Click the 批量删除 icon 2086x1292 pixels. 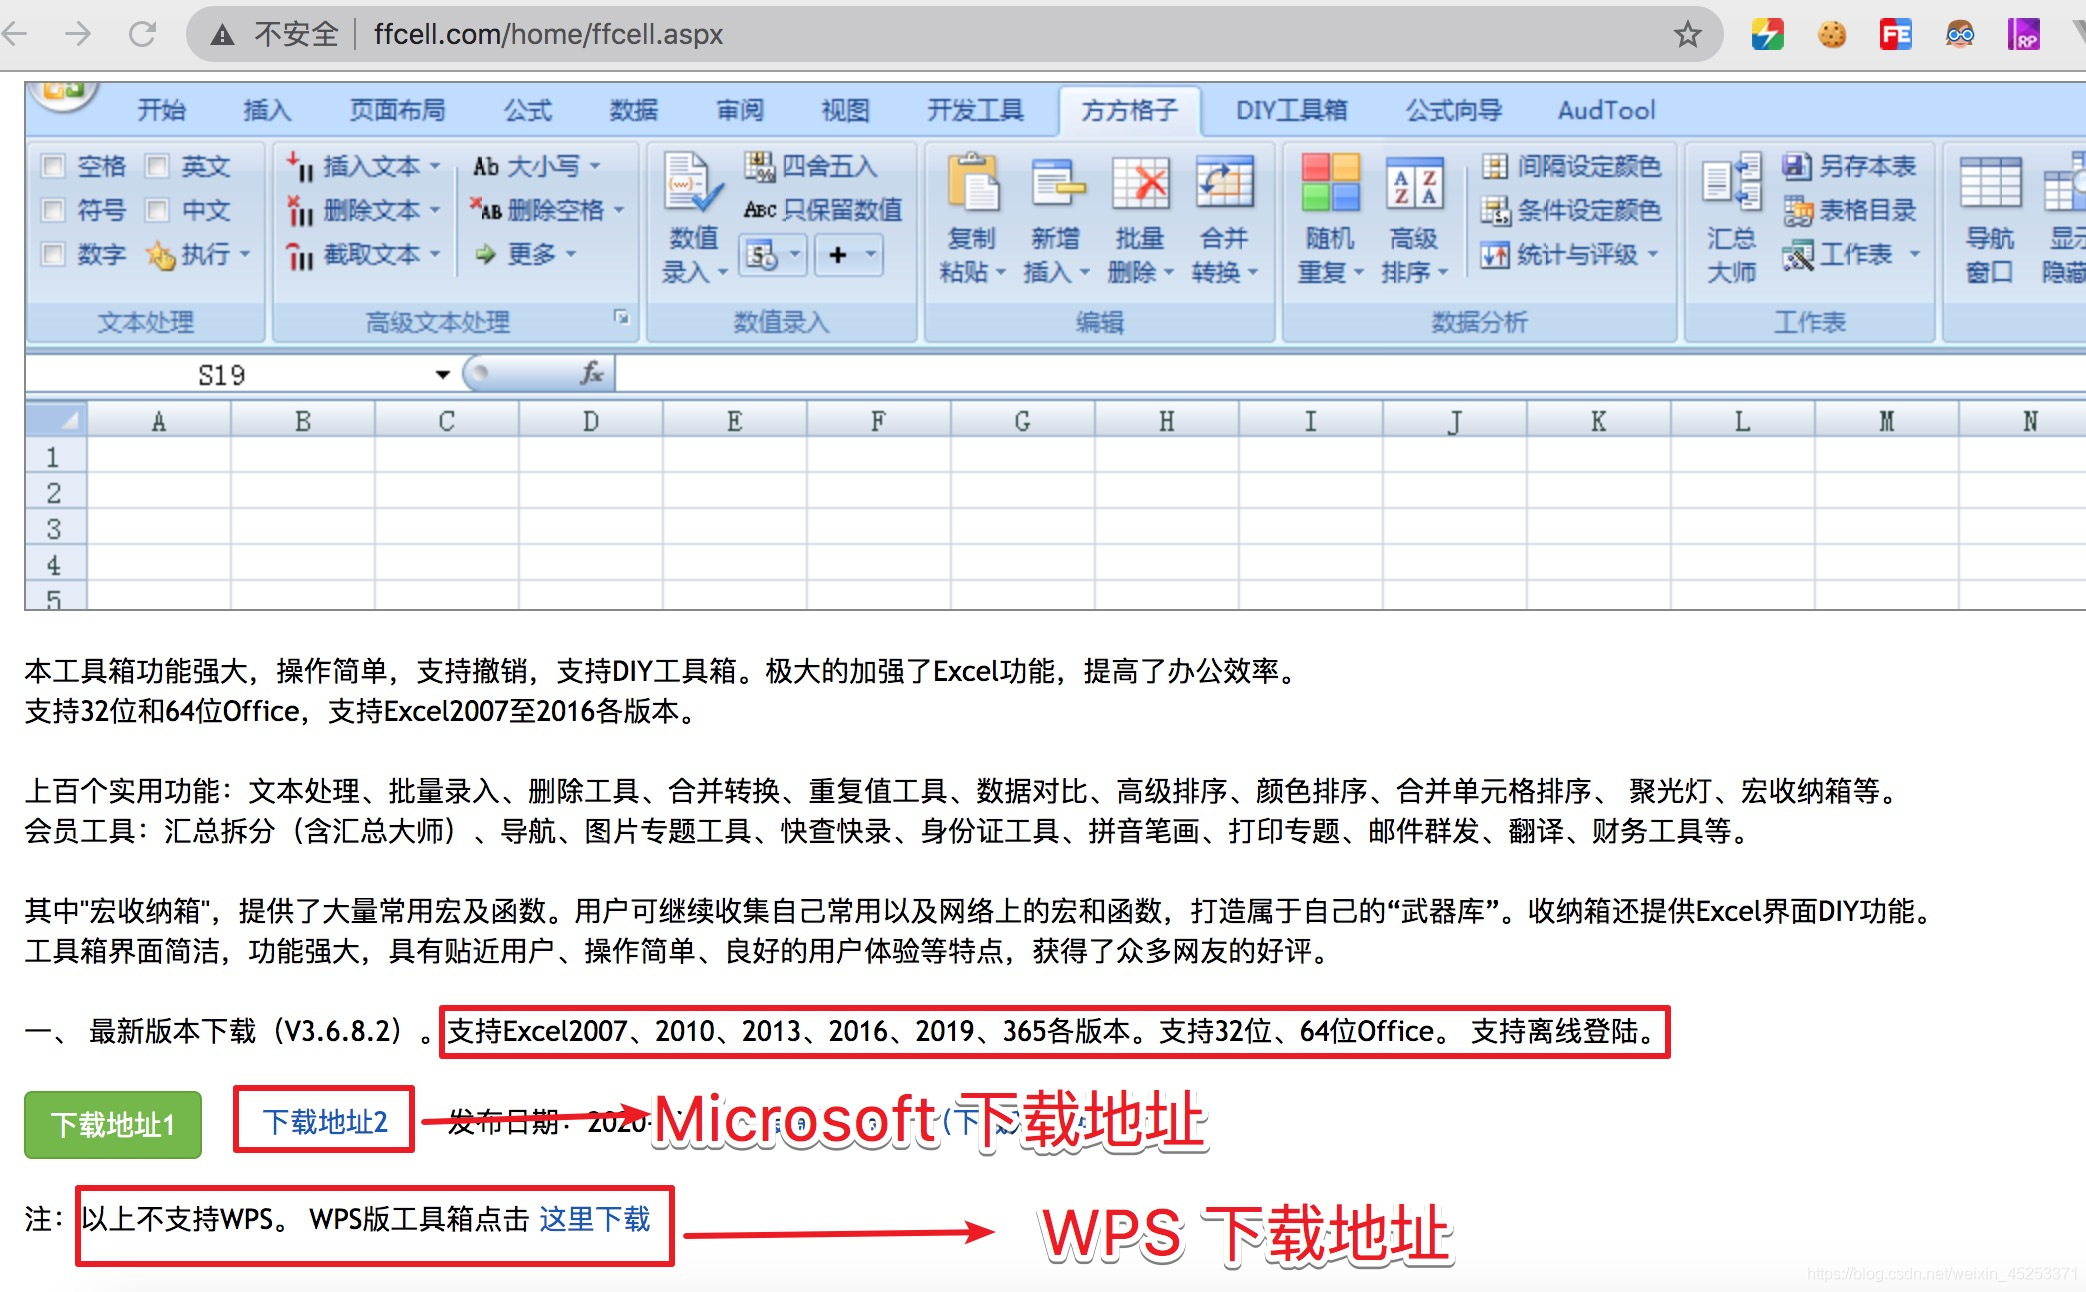click(x=1141, y=182)
